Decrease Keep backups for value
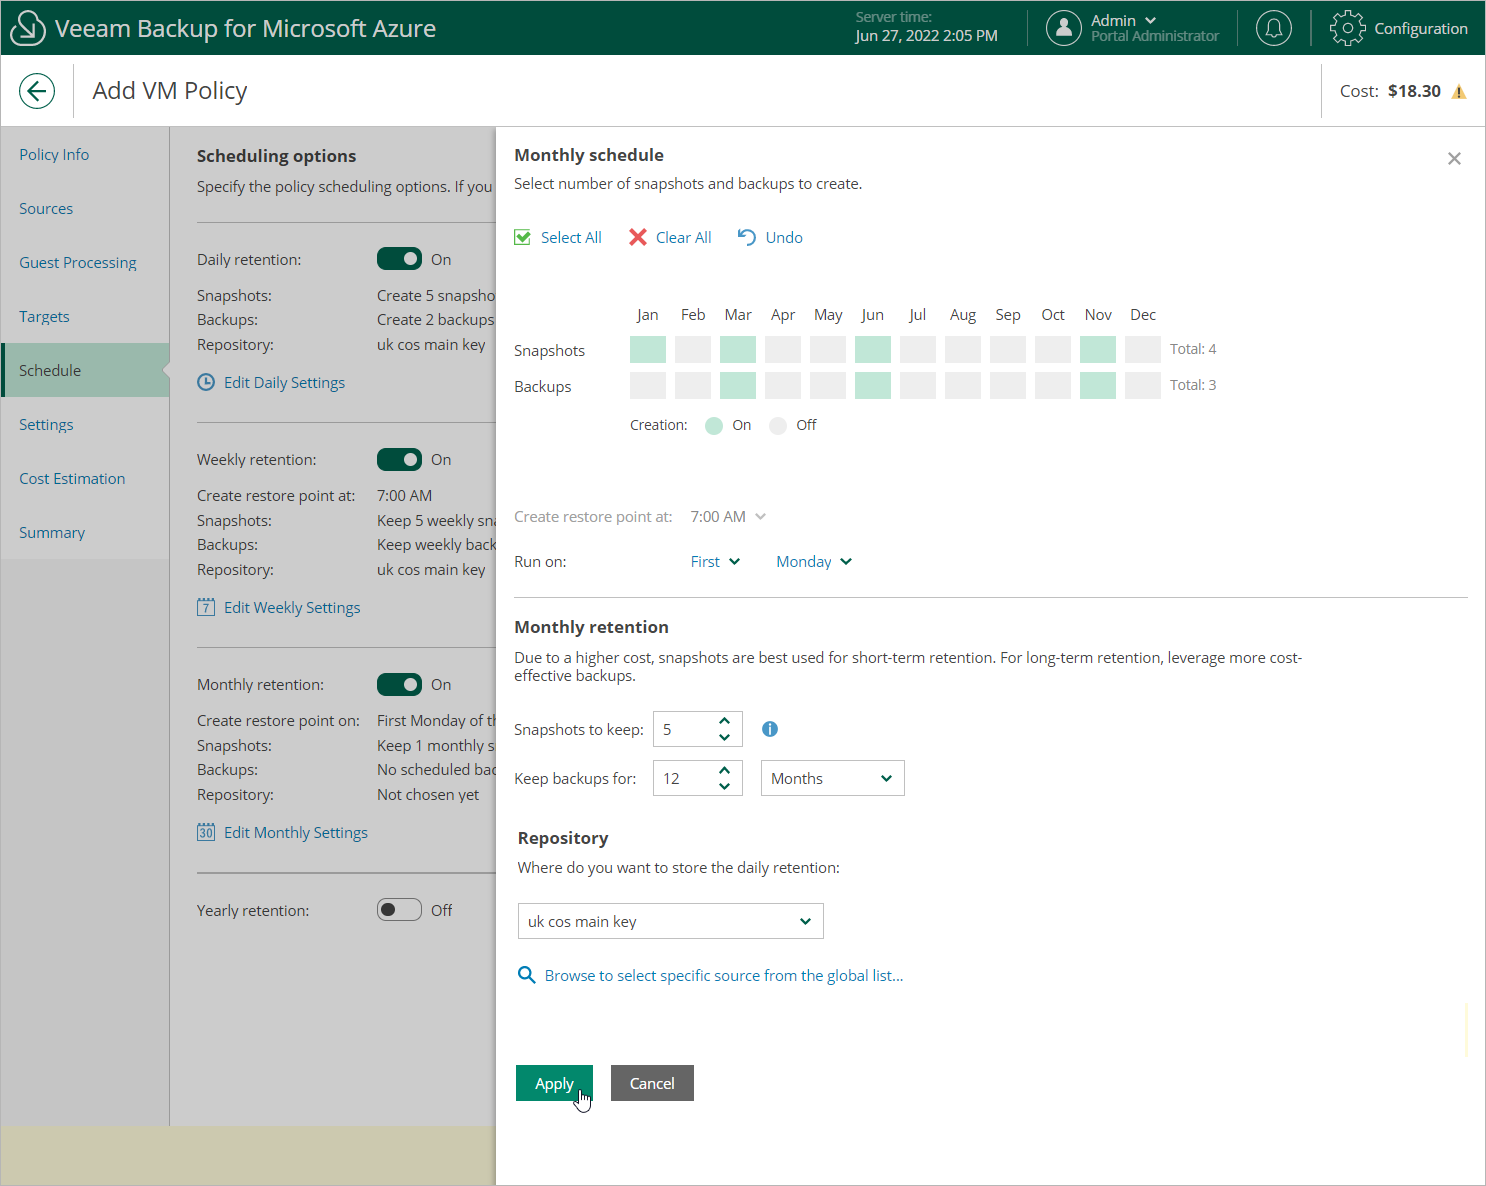Viewport: 1486px width, 1186px height. [725, 787]
